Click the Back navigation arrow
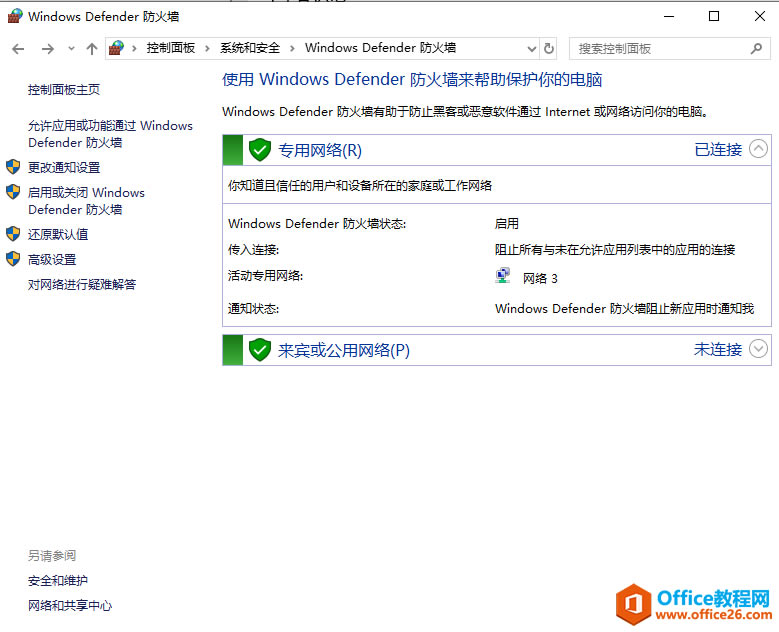Image resolution: width=779 pixels, height=632 pixels. (x=18, y=49)
